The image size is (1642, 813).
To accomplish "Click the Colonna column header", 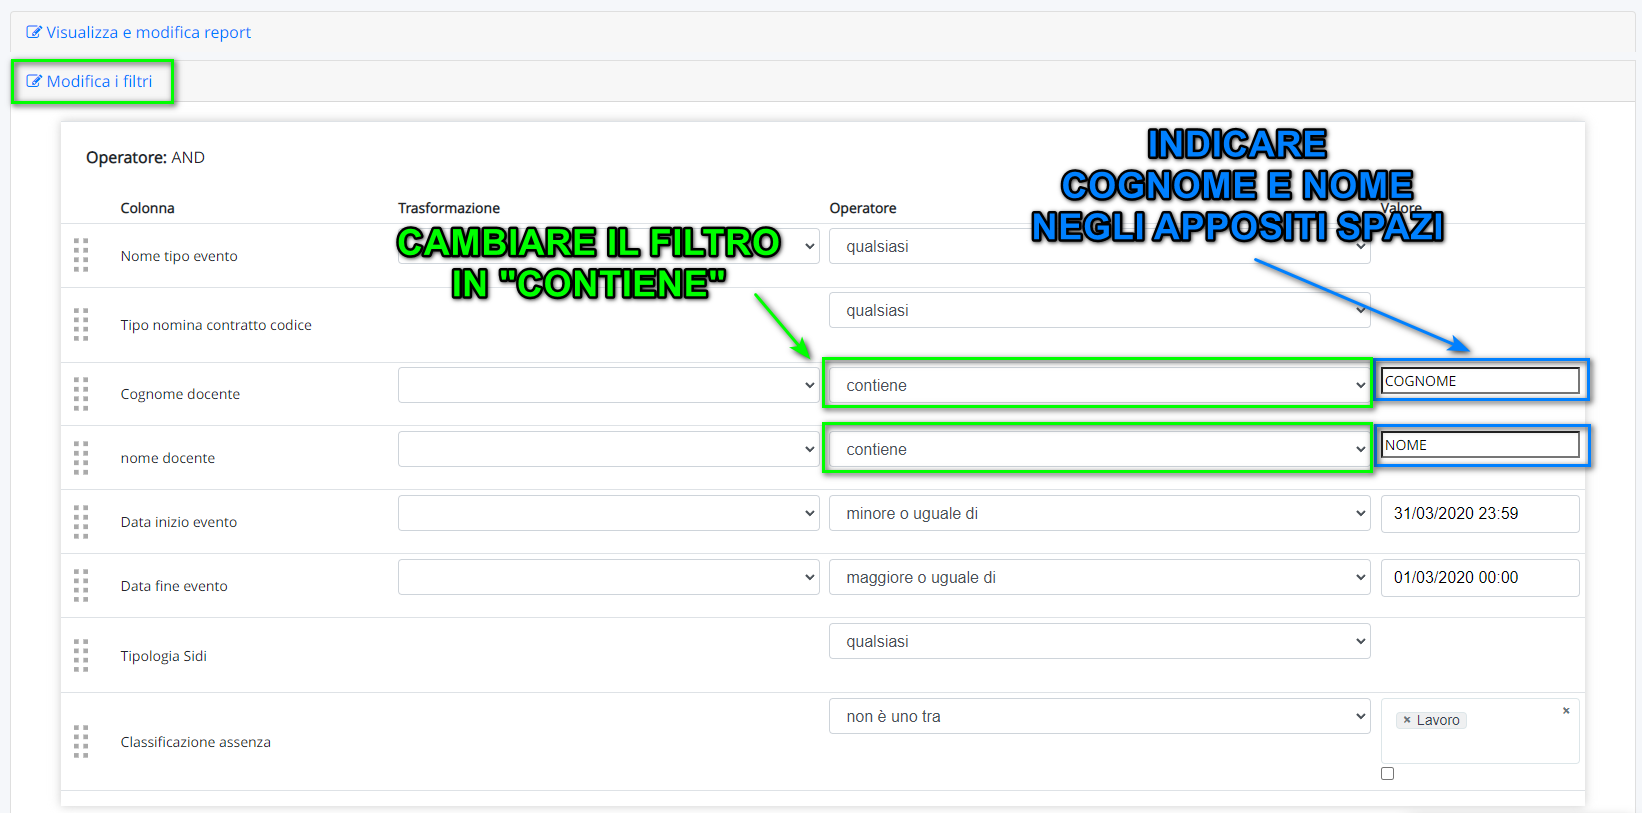I will (147, 208).
